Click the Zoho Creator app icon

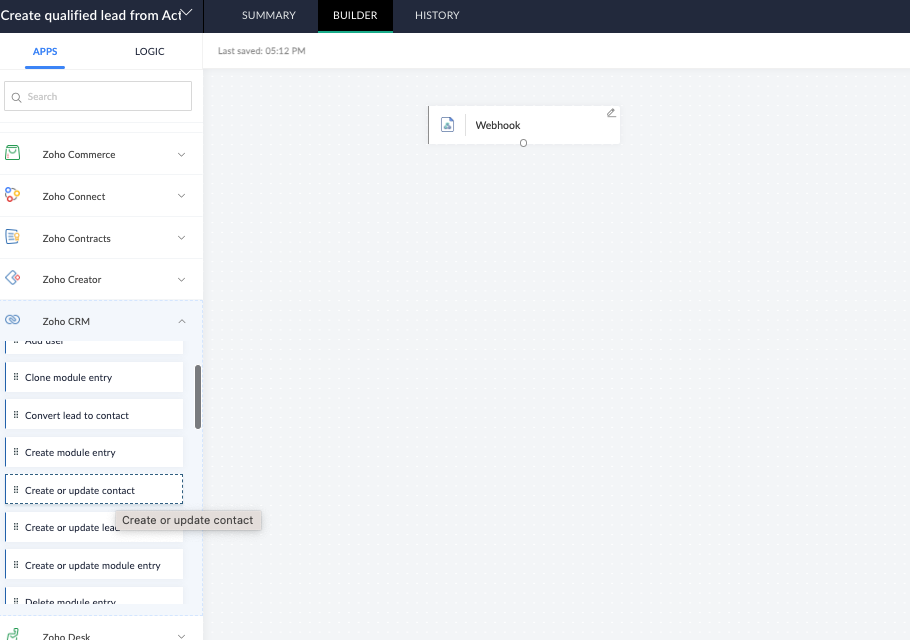(x=12, y=278)
